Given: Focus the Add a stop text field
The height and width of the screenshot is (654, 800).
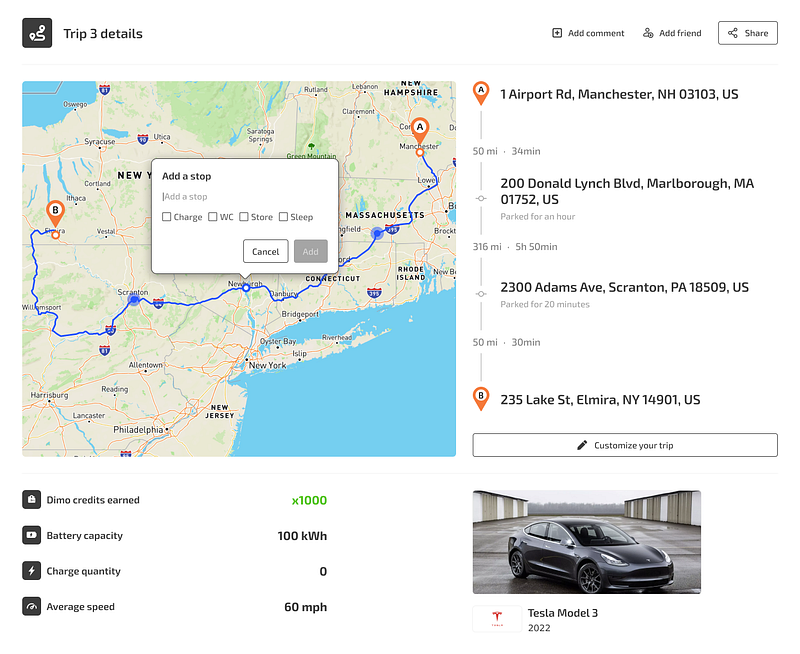Looking at the screenshot, I should click(x=245, y=196).
